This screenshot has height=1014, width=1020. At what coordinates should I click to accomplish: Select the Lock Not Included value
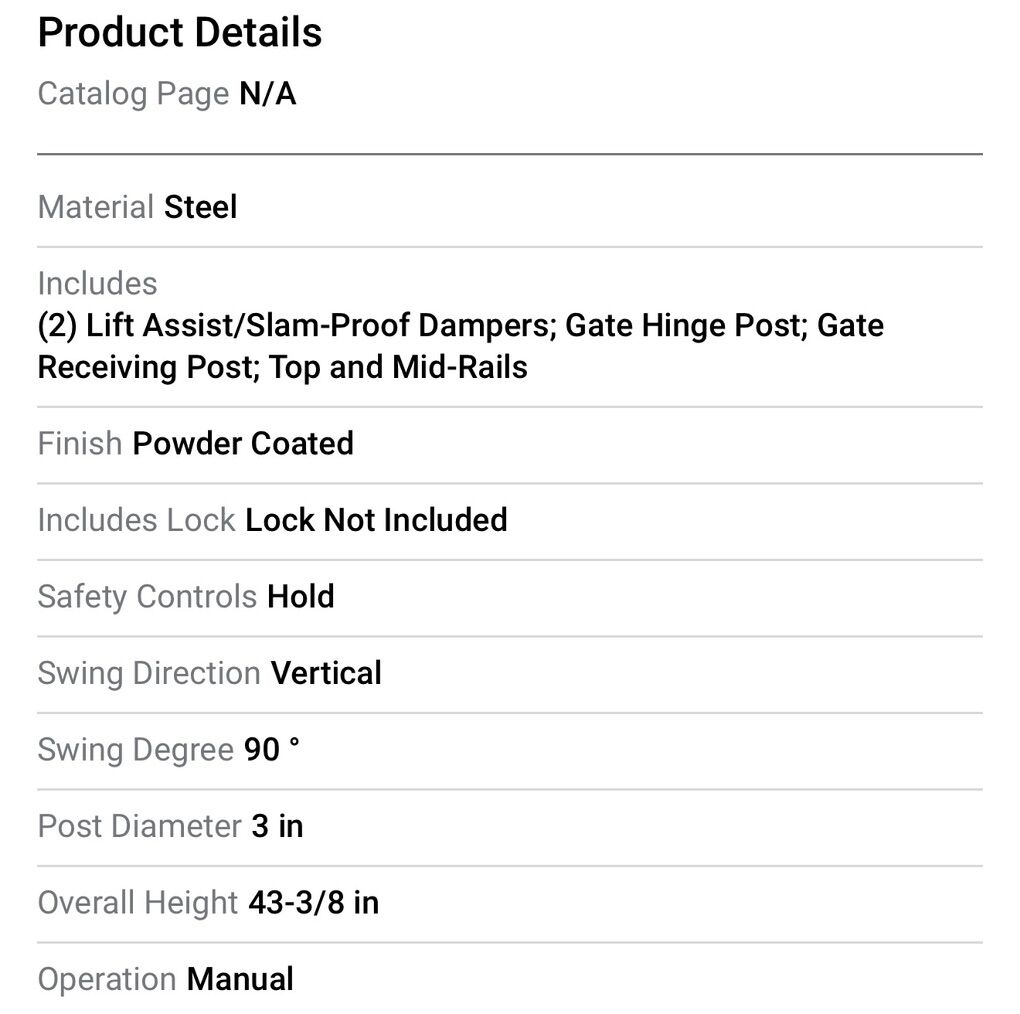376,520
